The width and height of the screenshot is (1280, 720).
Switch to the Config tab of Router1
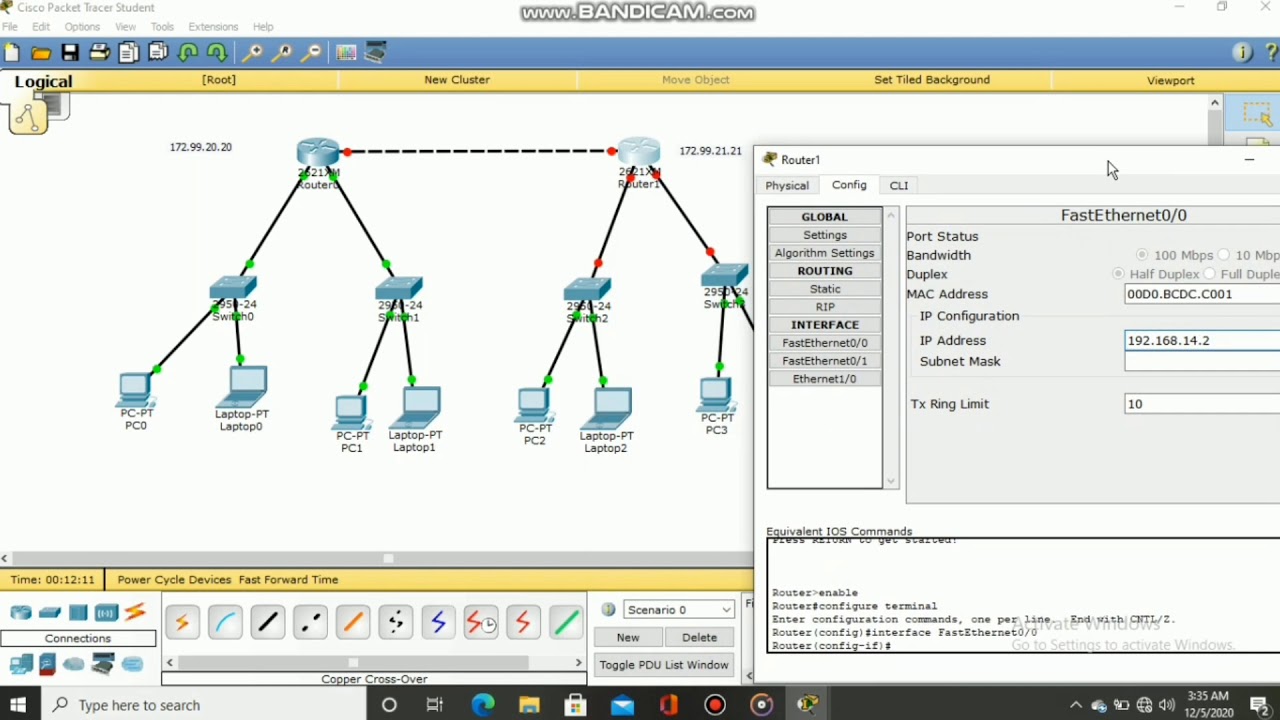(849, 185)
